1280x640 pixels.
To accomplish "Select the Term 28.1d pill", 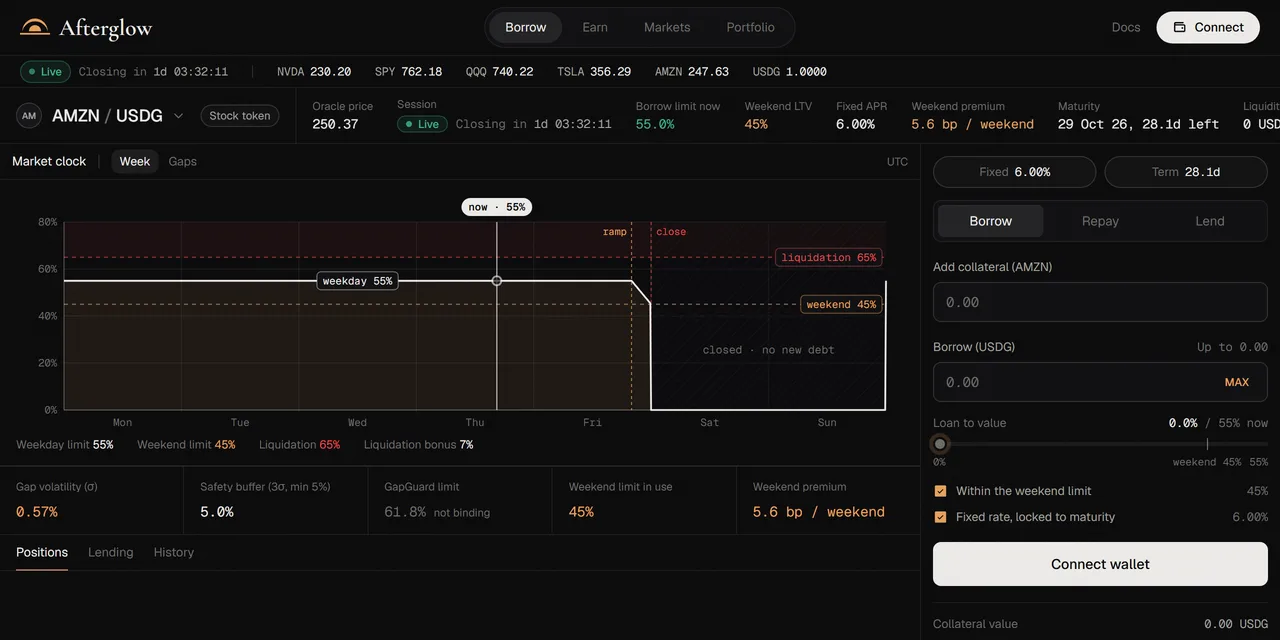I will click(1186, 172).
